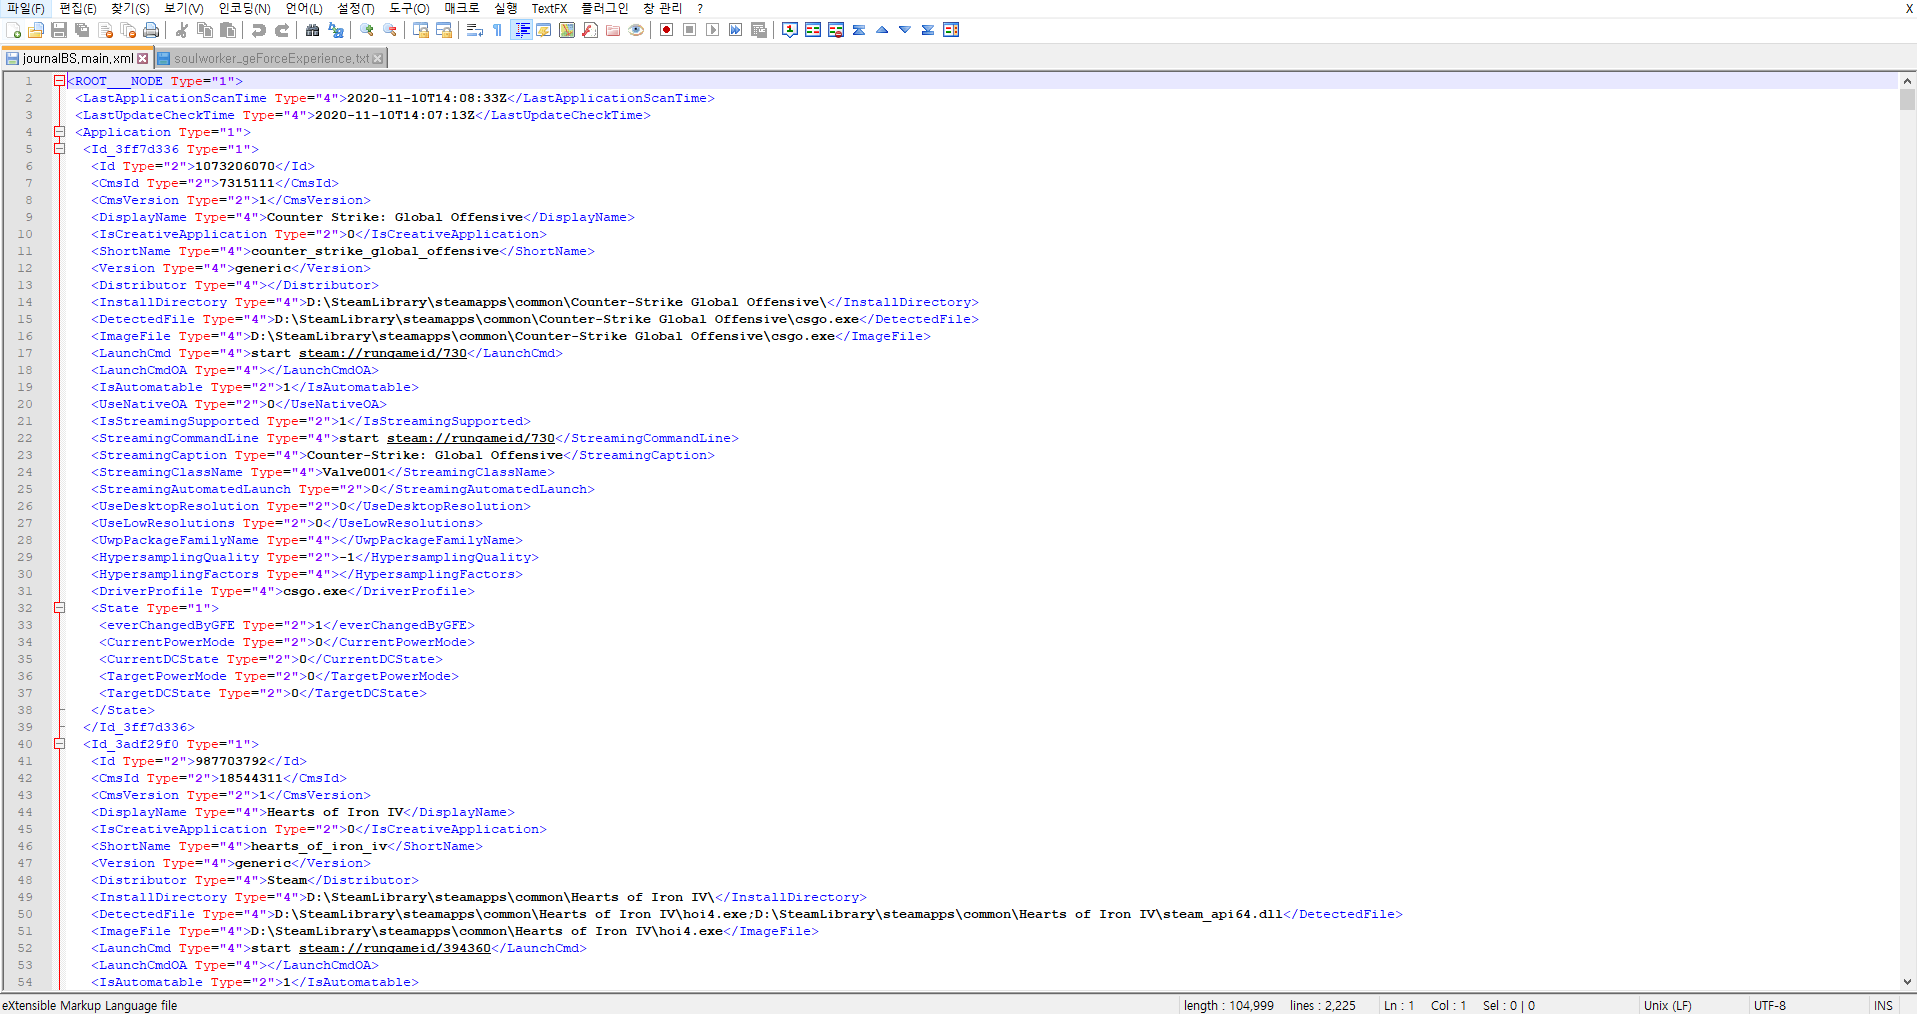The width and height of the screenshot is (1917, 1014).
Task: Click the Paste toolbar icon
Action: click(x=228, y=30)
